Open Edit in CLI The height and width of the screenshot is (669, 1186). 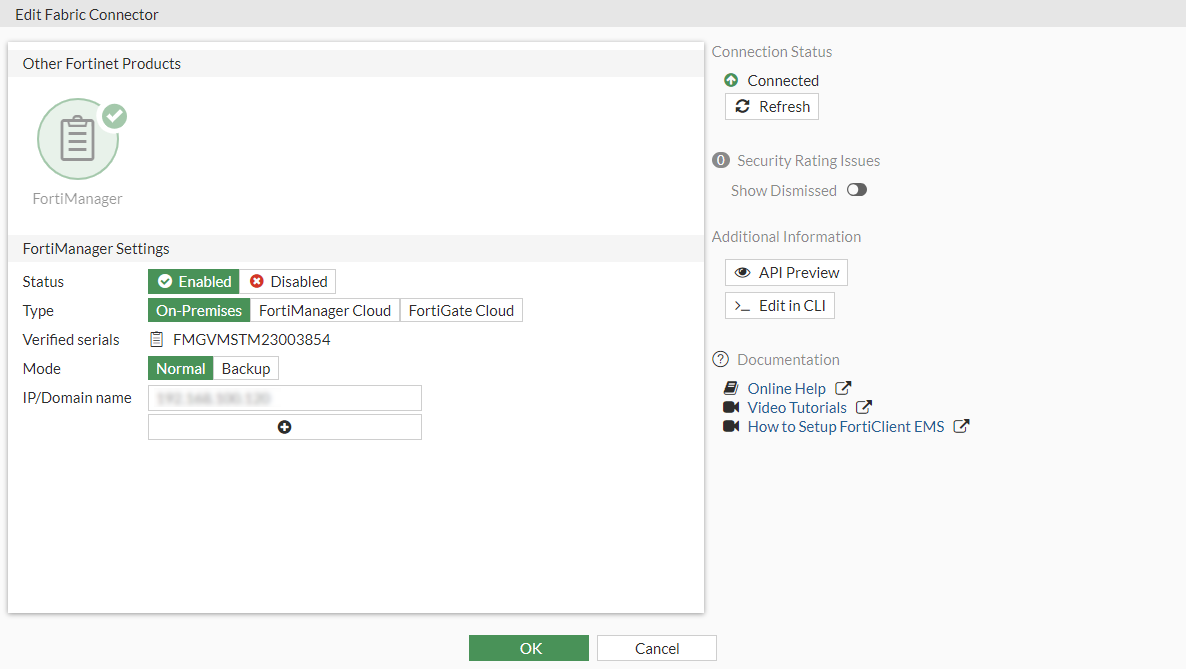(x=780, y=306)
